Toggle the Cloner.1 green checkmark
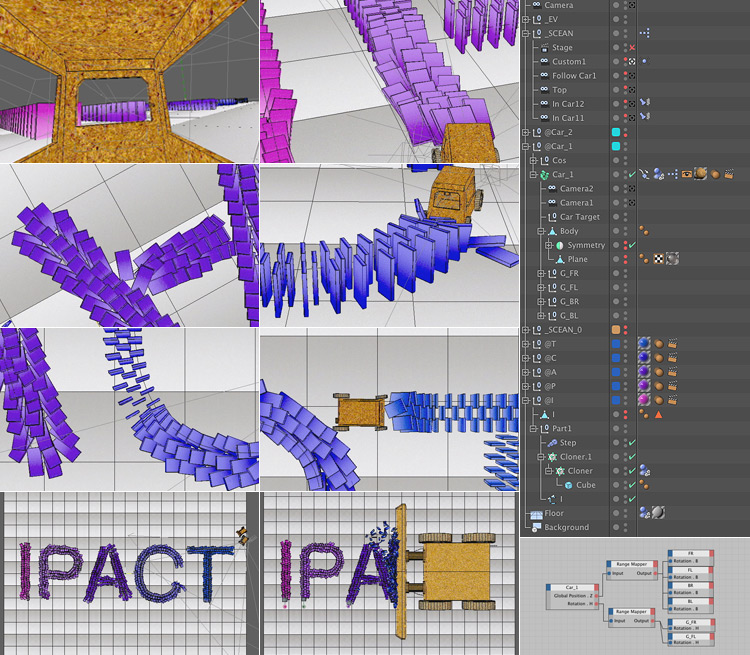This screenshot has height=655, width=750. pos(632,457)
